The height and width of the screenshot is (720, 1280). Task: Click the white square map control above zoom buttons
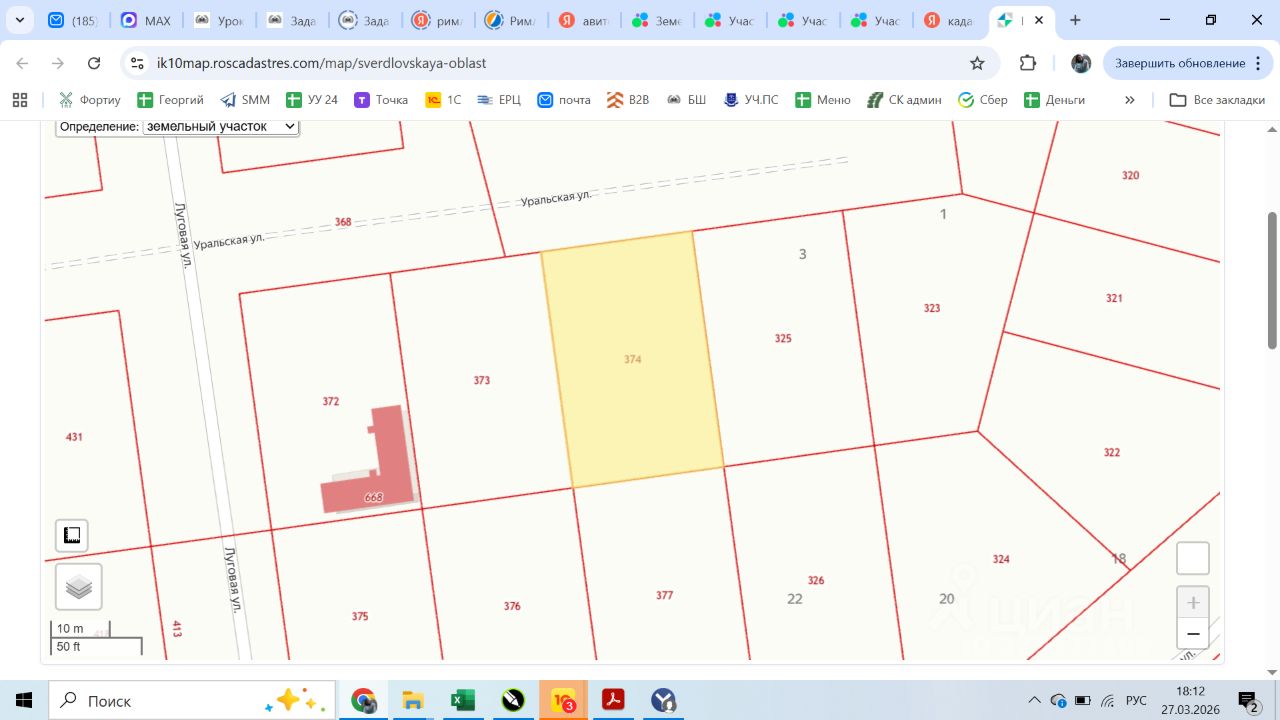tap(1193, 558)
